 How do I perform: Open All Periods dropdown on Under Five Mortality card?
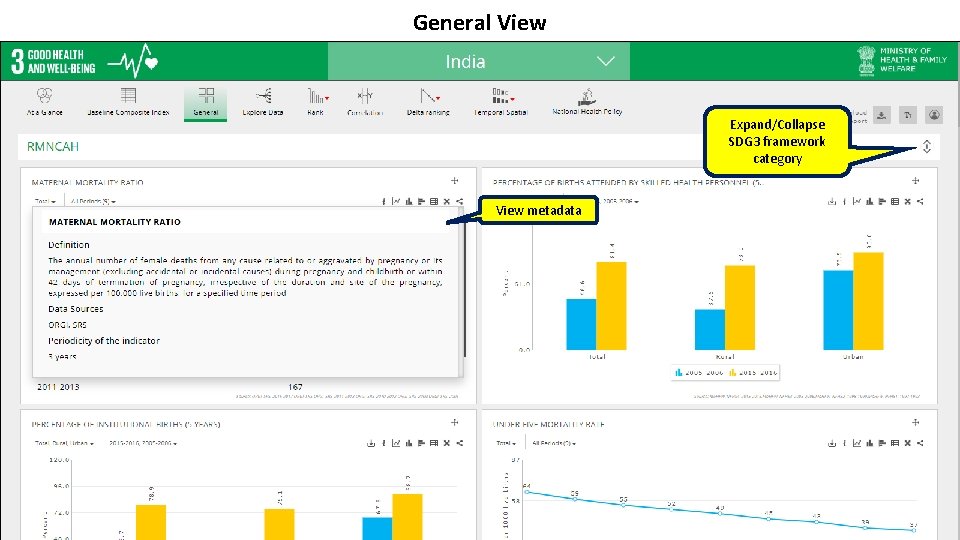click(554, 443)
